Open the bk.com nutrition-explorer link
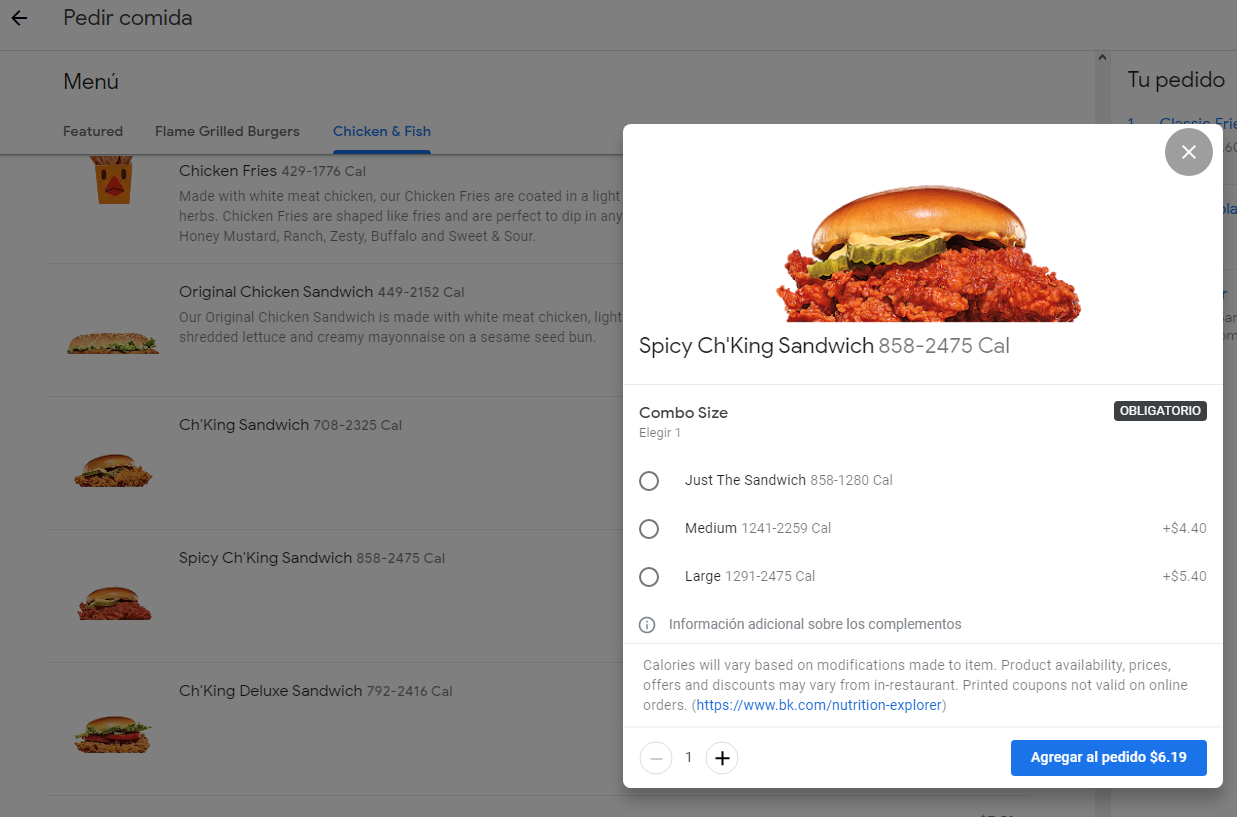Screen dimensions: 1237x817 819,705
